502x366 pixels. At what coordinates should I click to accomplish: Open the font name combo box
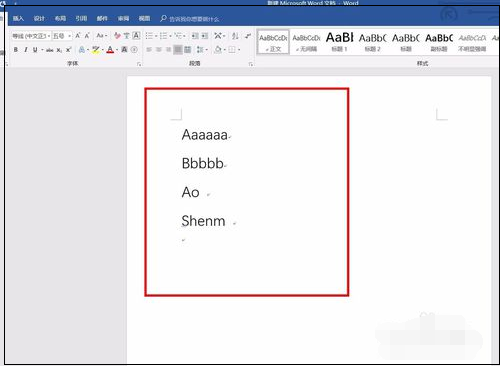click(31, 36)
